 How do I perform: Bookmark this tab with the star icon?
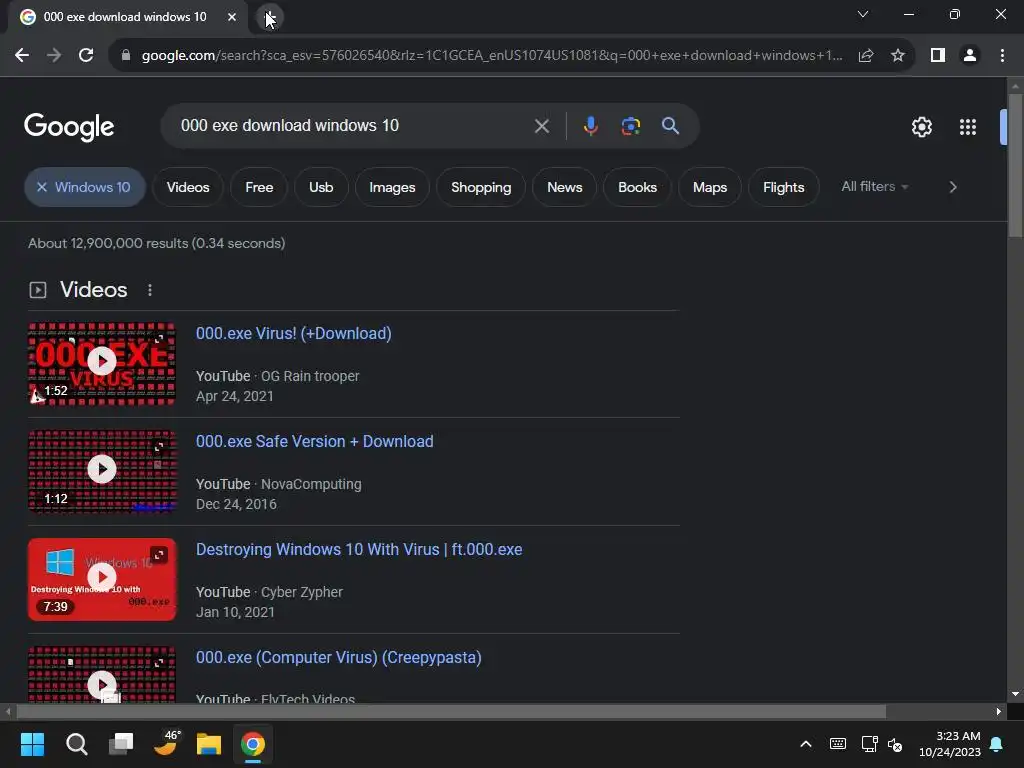pyautogui.click(x=898, y=56)
